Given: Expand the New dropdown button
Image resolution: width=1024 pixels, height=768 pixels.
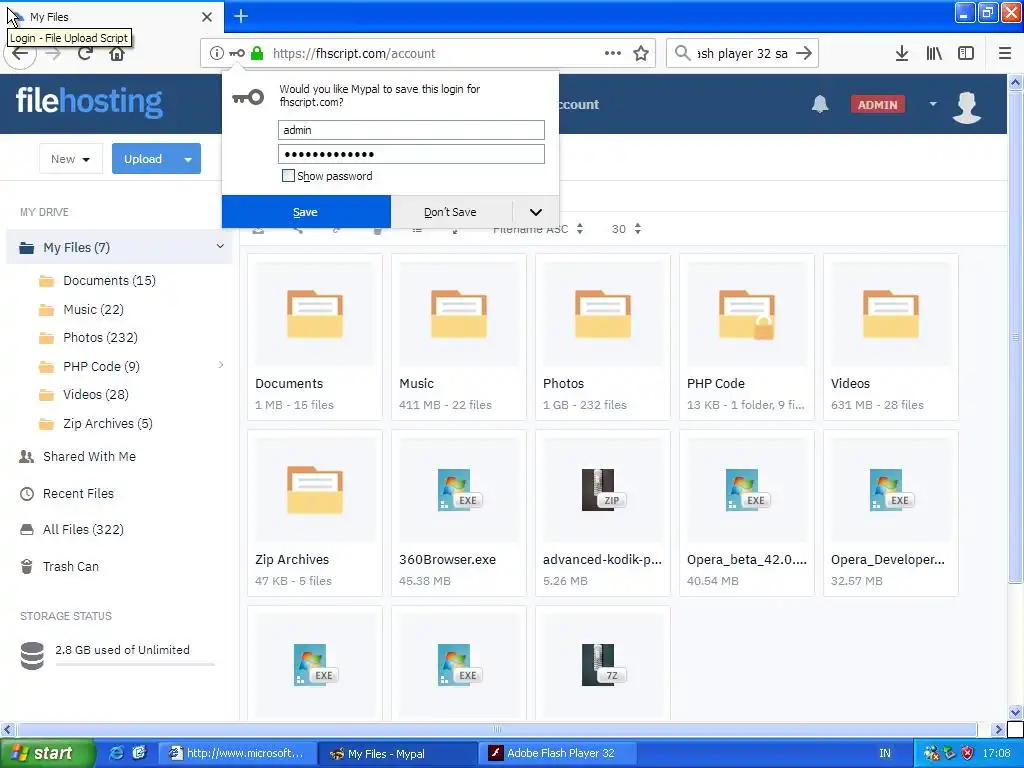Looking at the screenshot, I should [x=71, y=159].
